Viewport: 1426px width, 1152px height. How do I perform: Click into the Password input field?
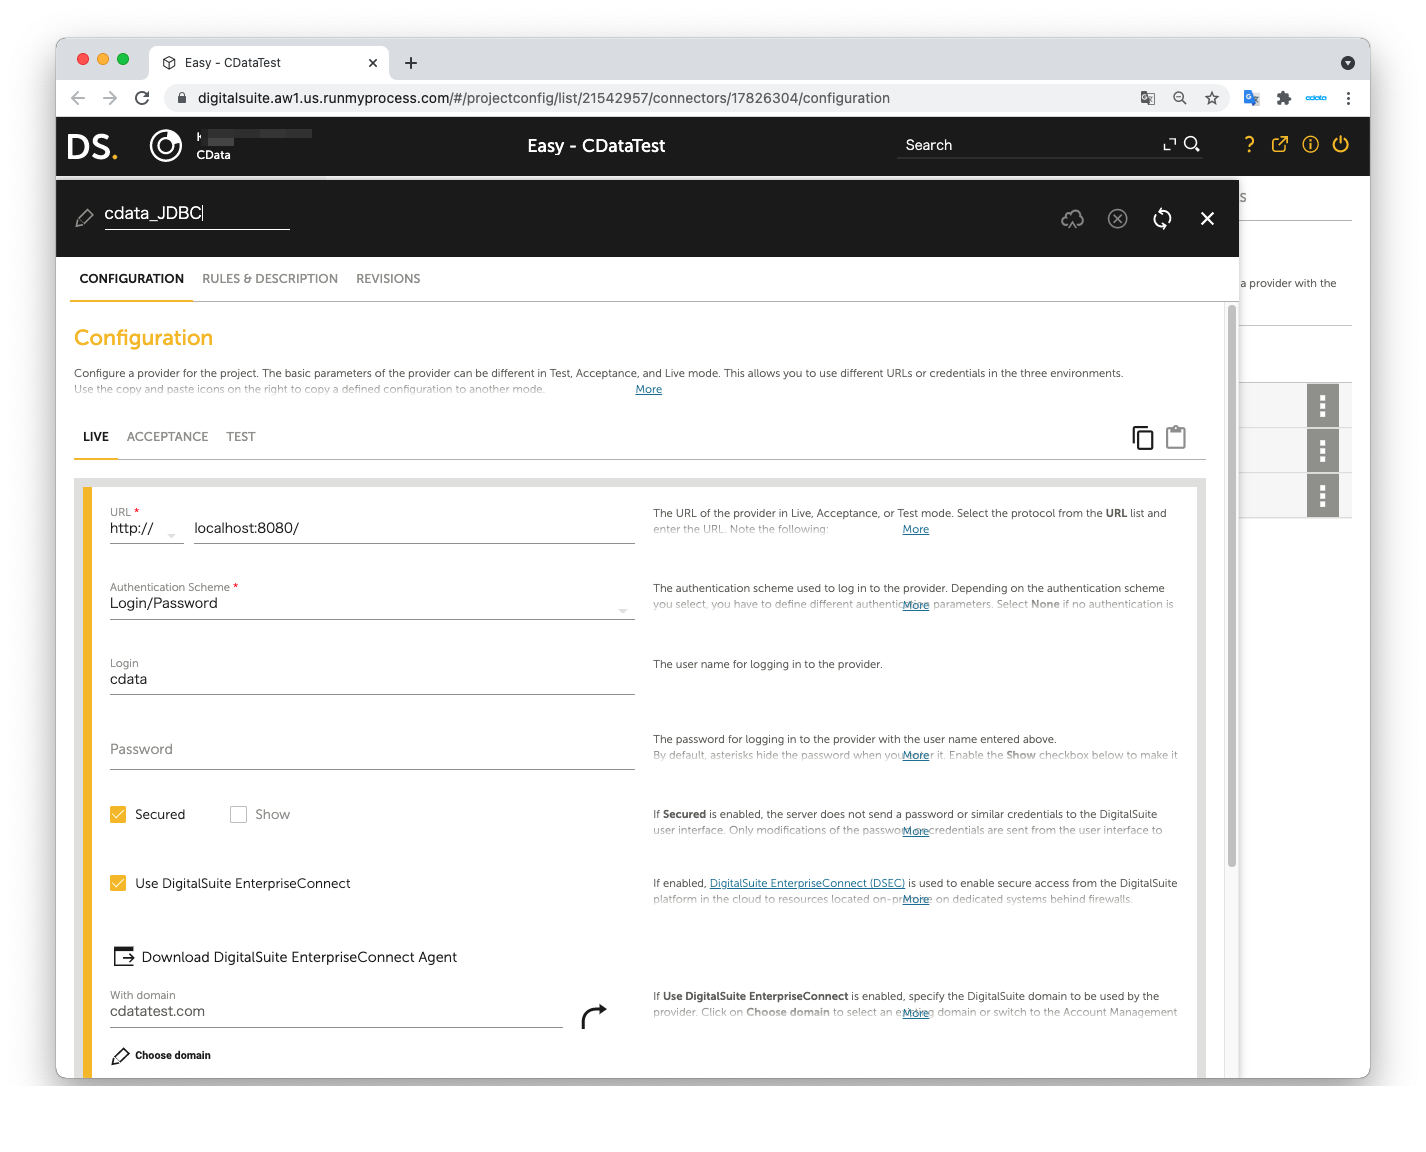tap(370, 750)
